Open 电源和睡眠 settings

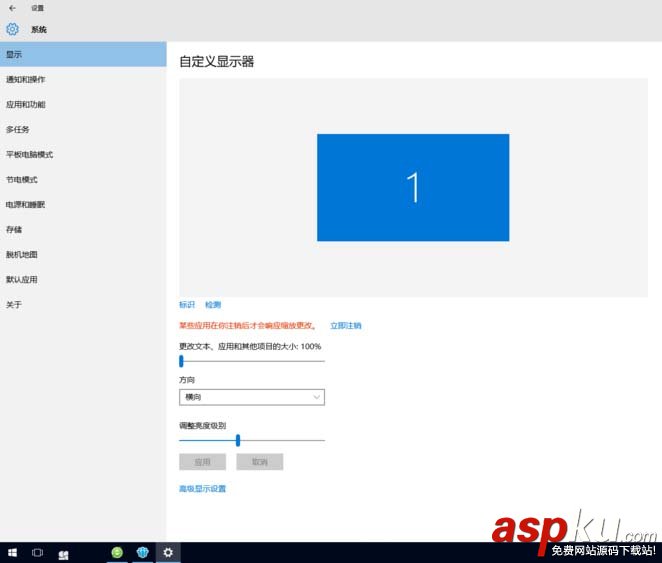coord(83,204)
